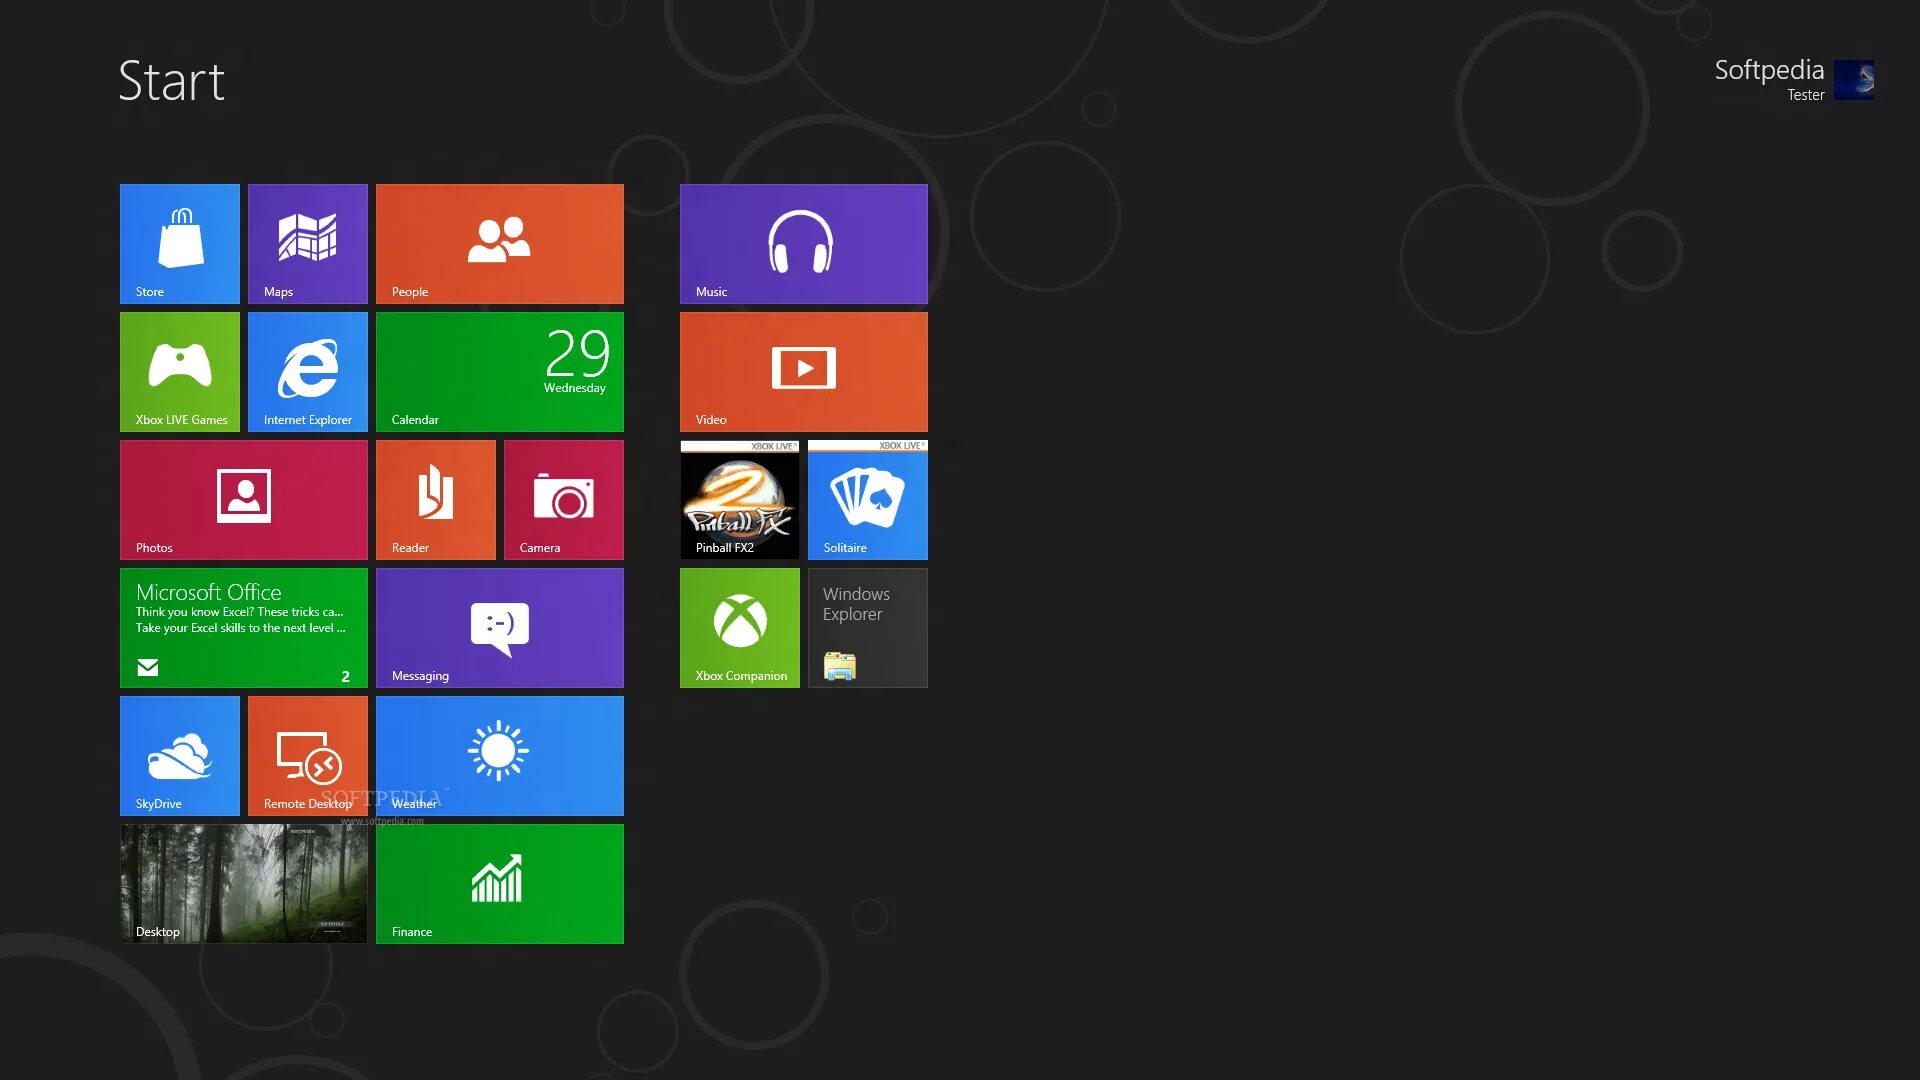Launch the Maps app tile
The width and height of the screenshot is (1920, 1080).
click(x=308, y=243)
